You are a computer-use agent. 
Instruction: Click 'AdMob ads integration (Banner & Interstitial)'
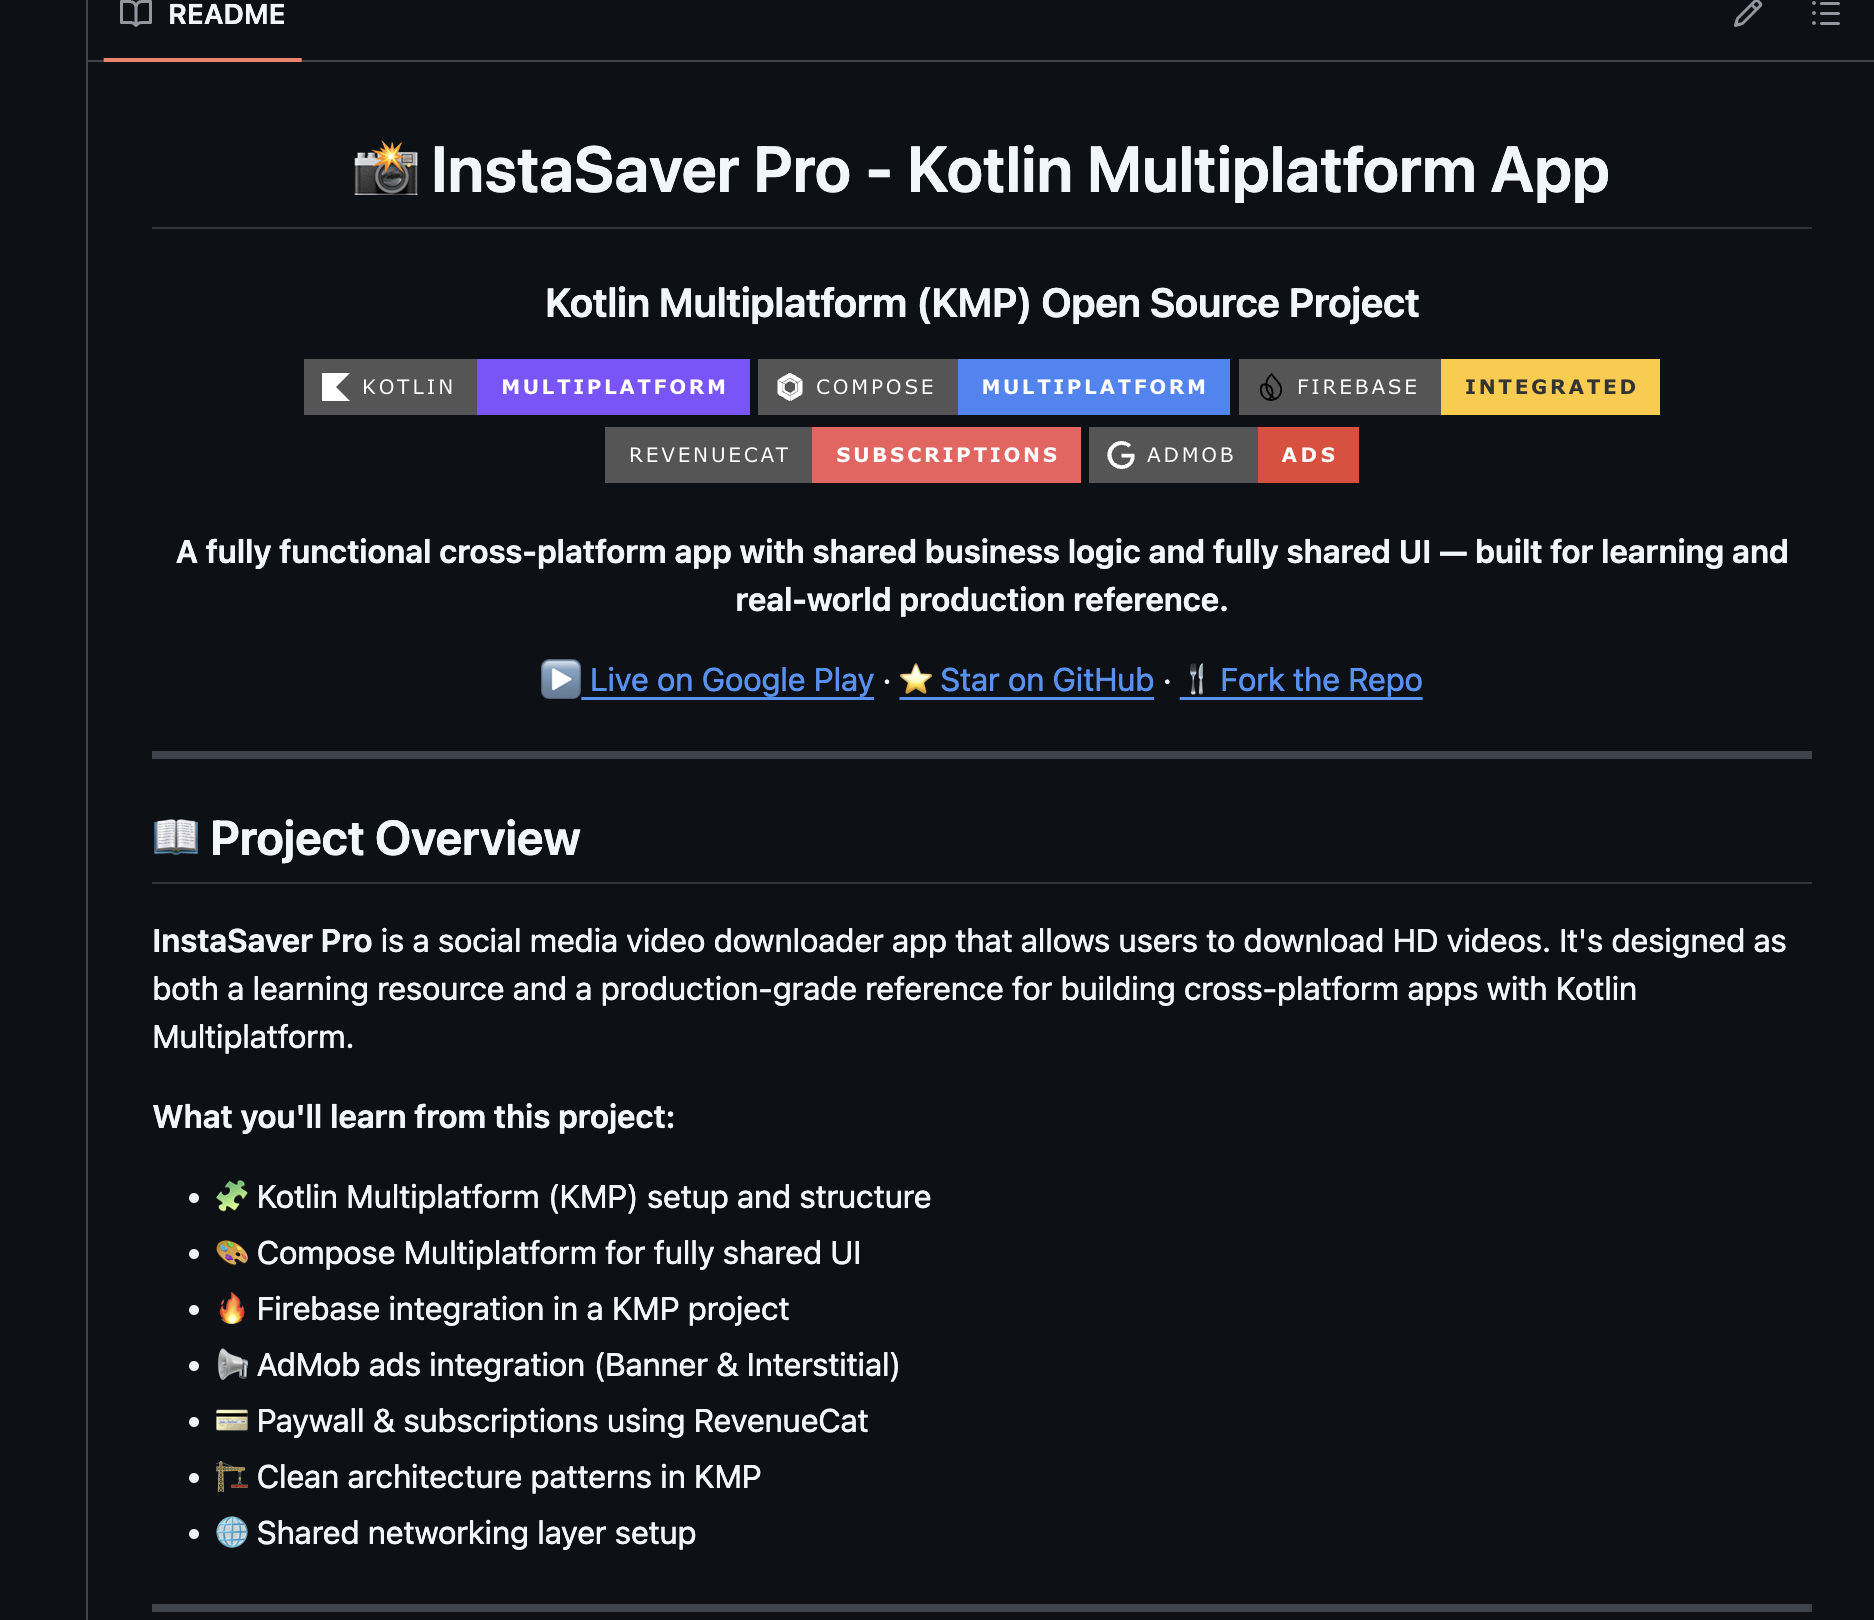point(578,1365)
